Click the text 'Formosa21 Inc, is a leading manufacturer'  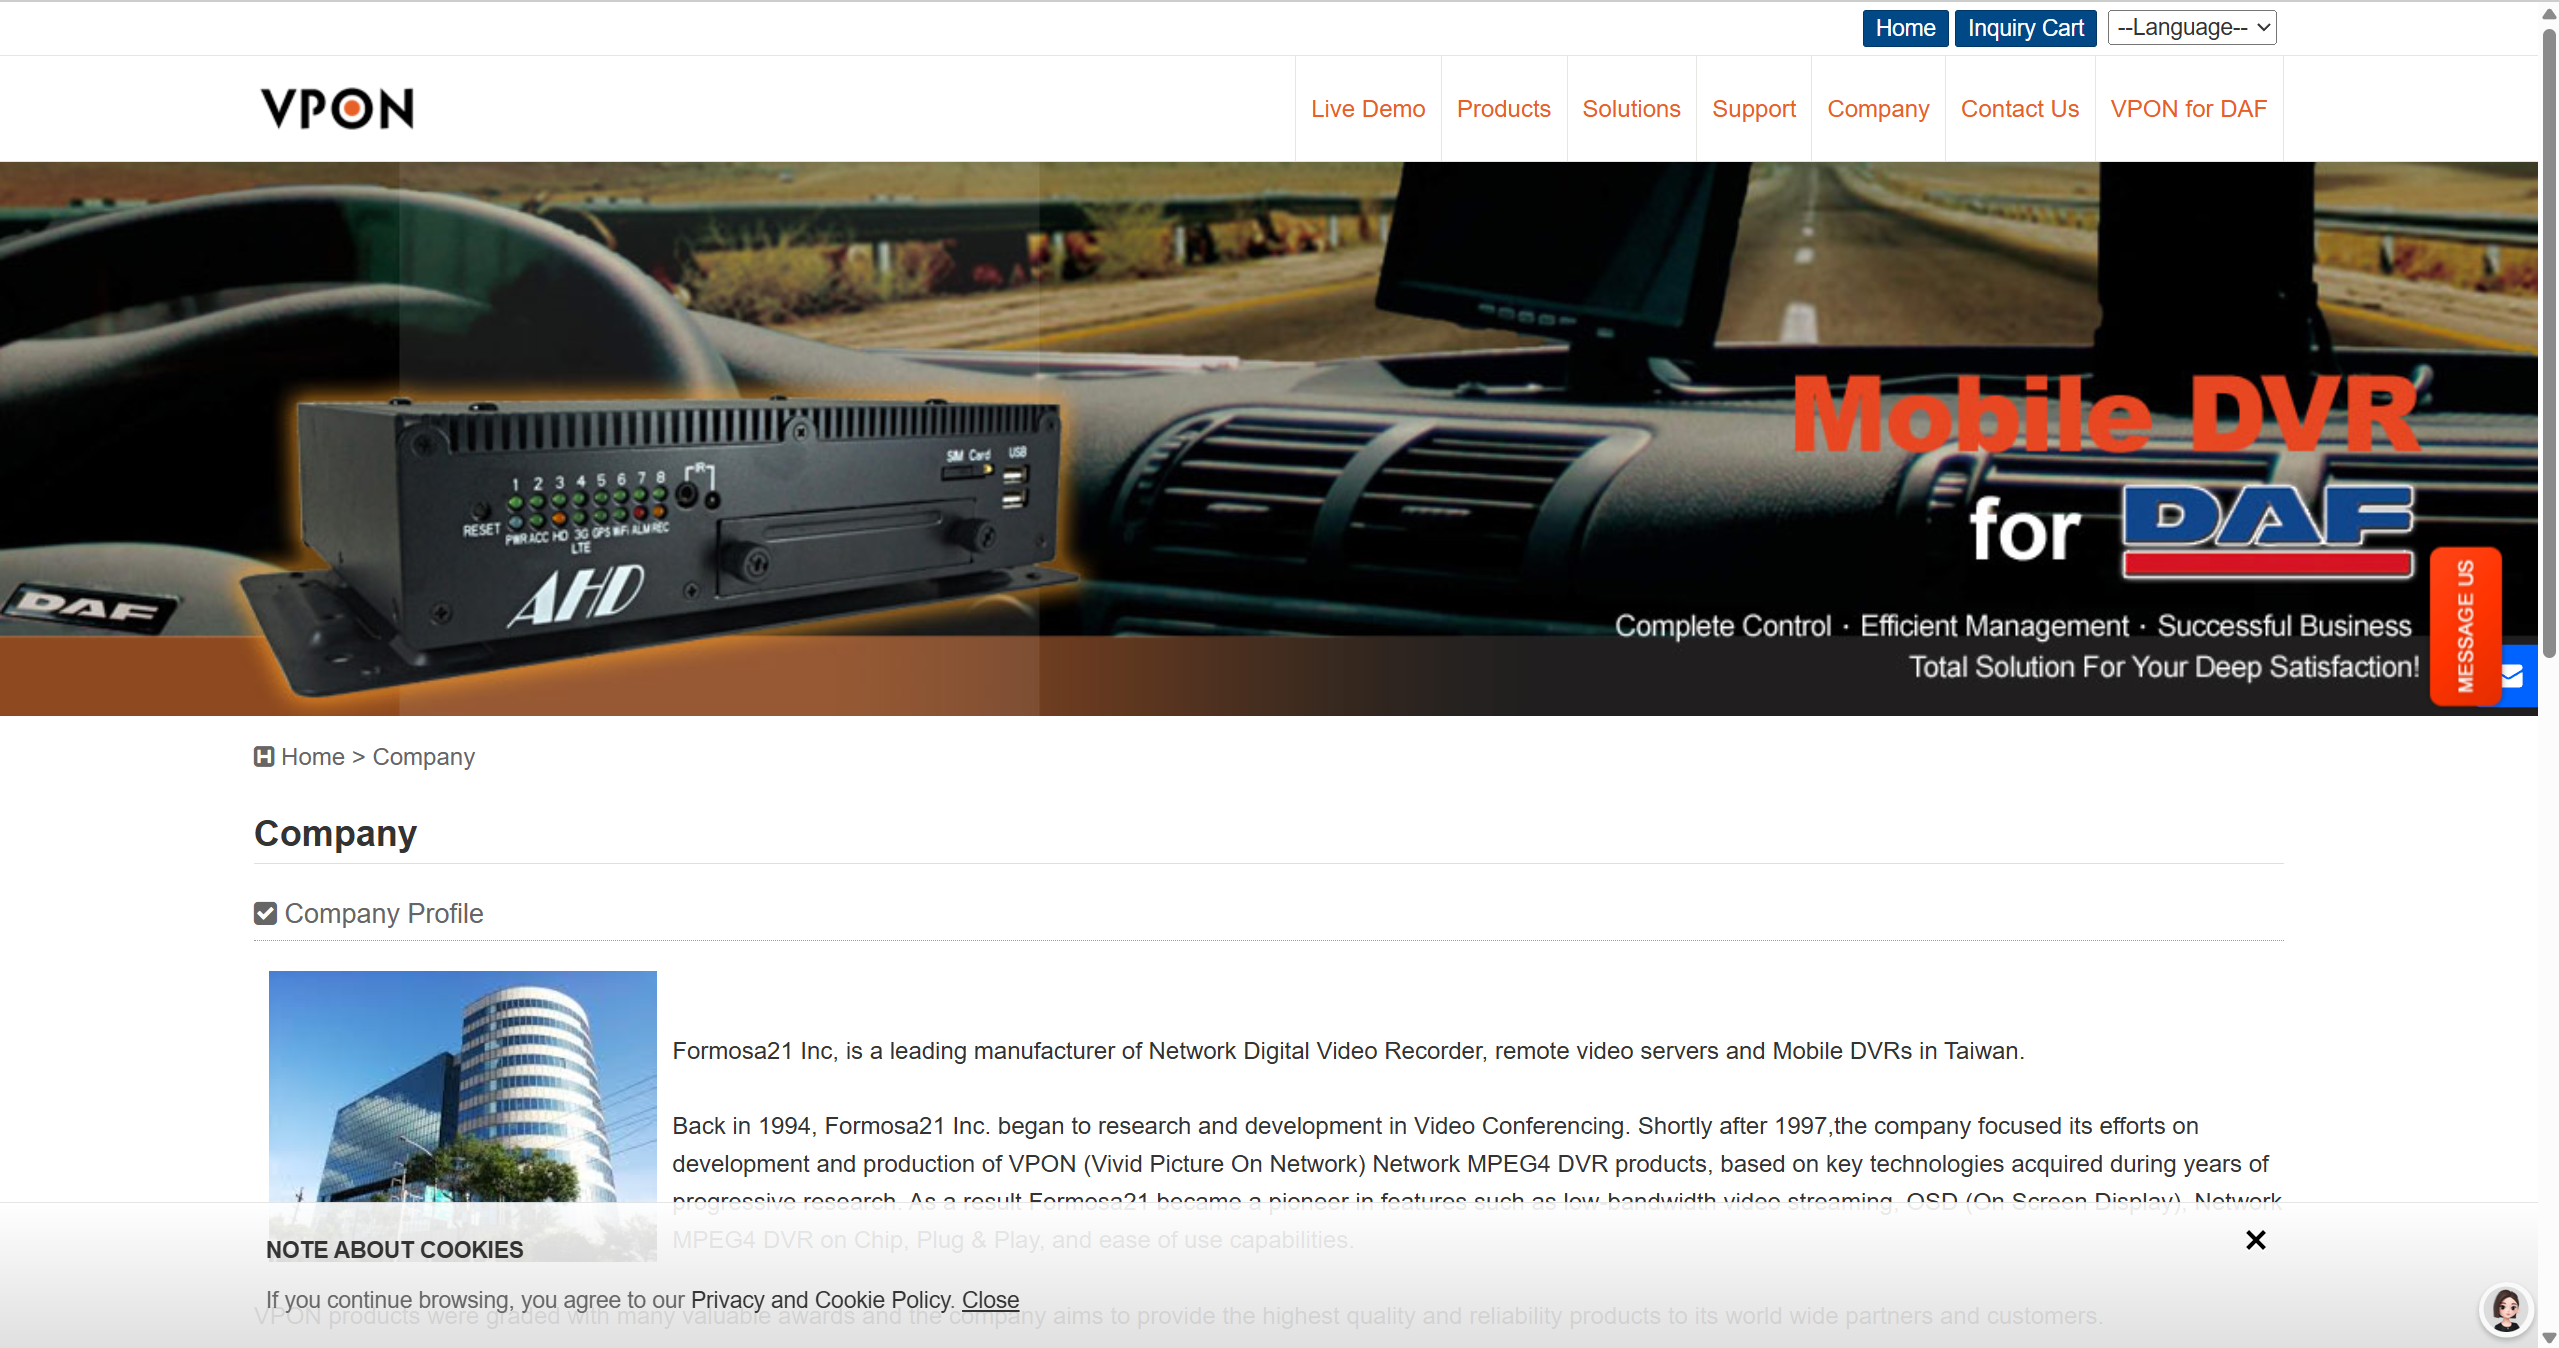coord(893,1051)
